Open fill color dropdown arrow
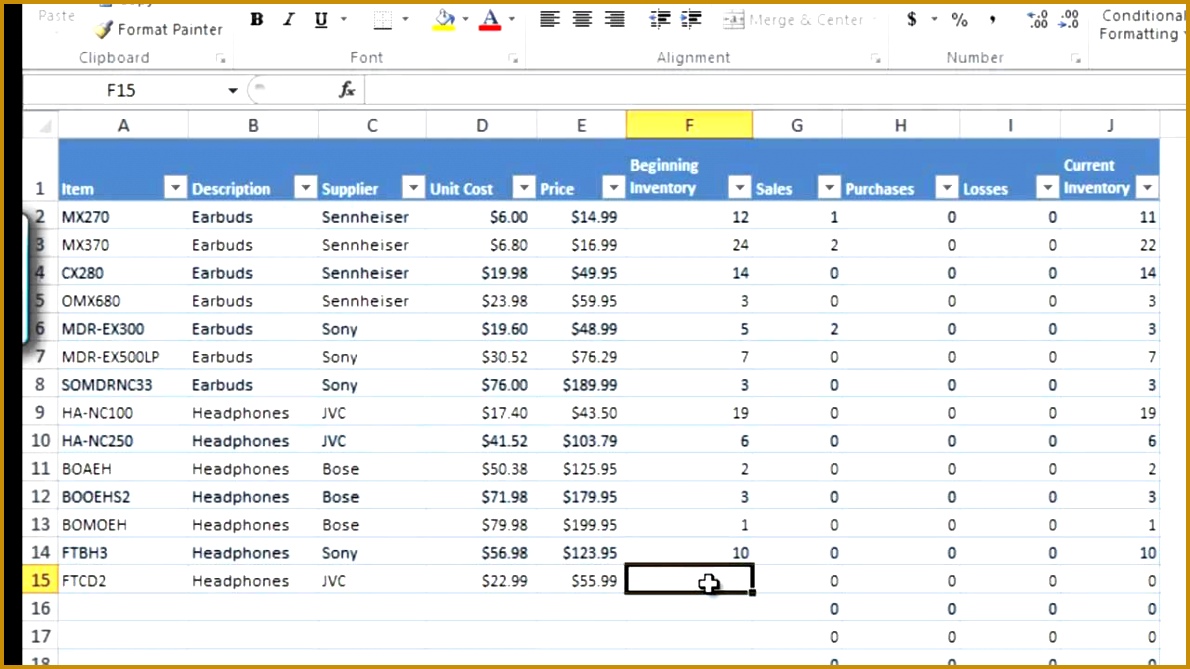 point(465,20)
